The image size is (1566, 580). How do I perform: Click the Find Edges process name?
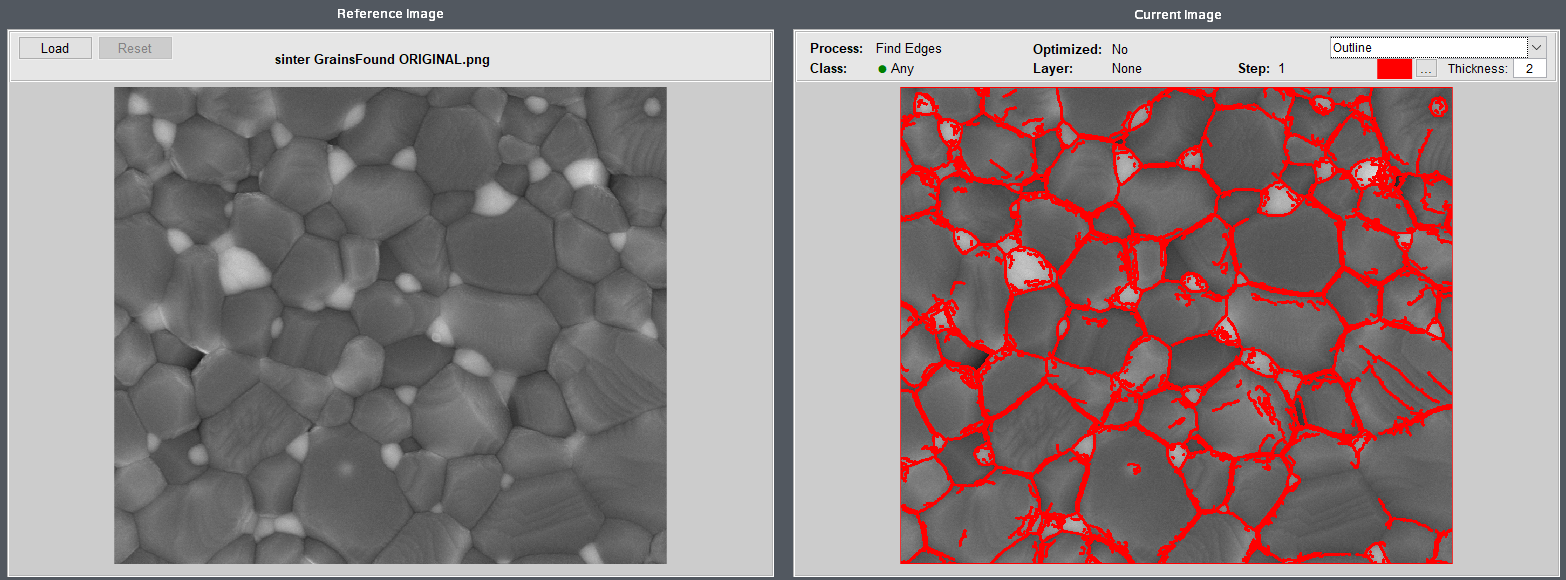pos(908,48)
